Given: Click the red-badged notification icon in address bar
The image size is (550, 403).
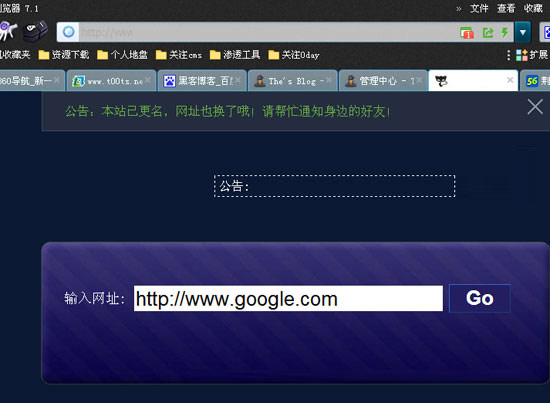Looking at the screenshot, I should 467,33.
